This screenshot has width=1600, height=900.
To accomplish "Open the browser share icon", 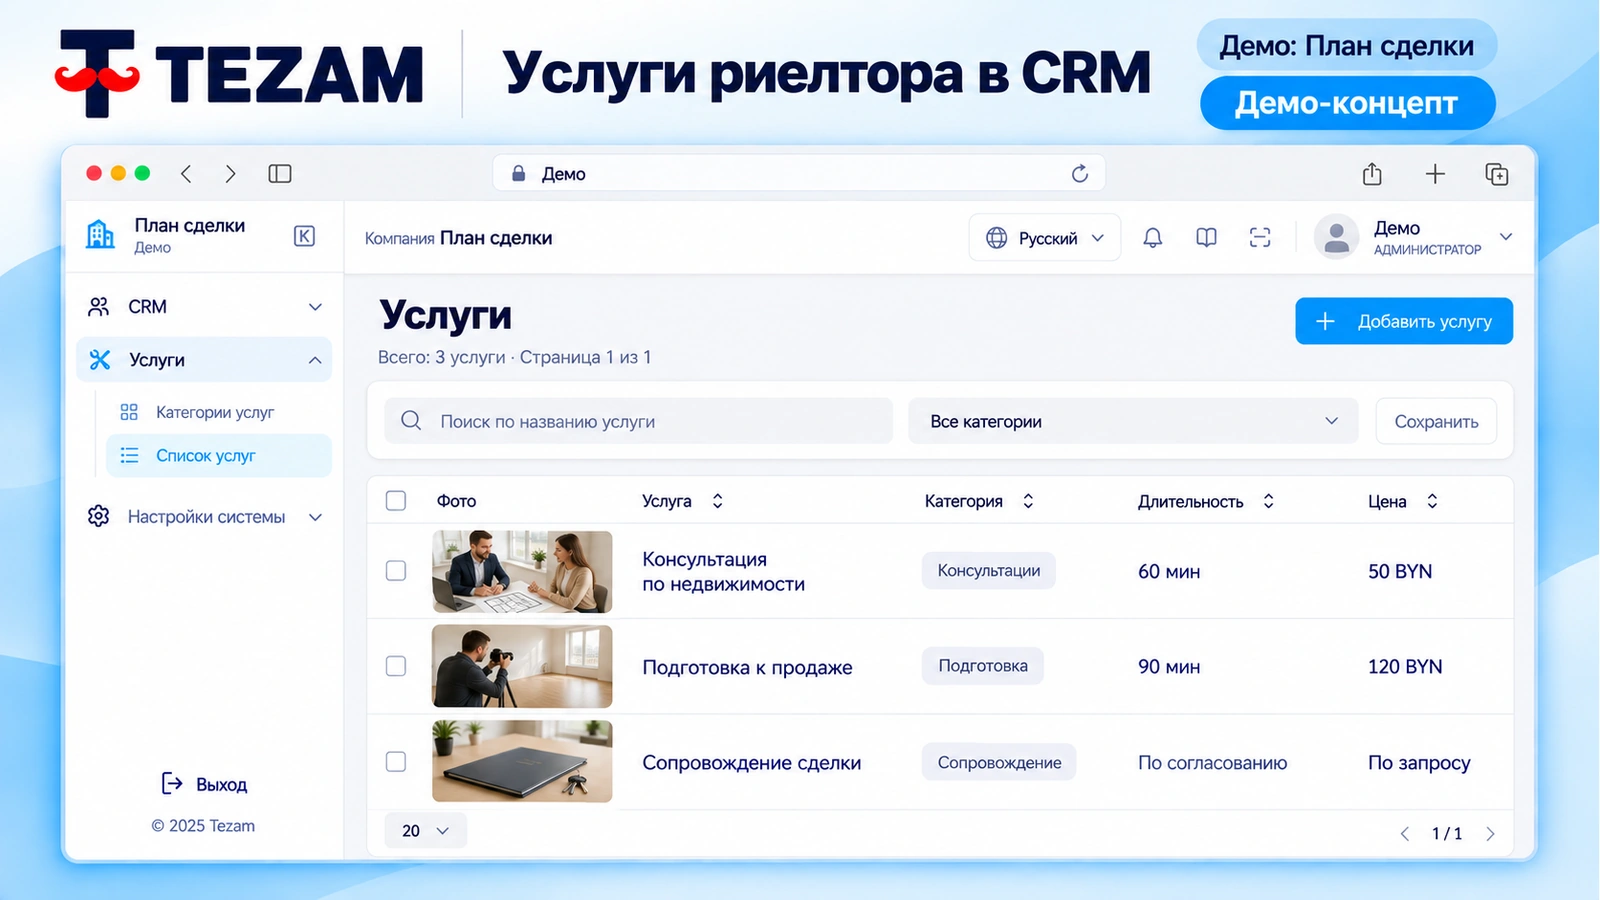I will click(x=1372, y=174).
